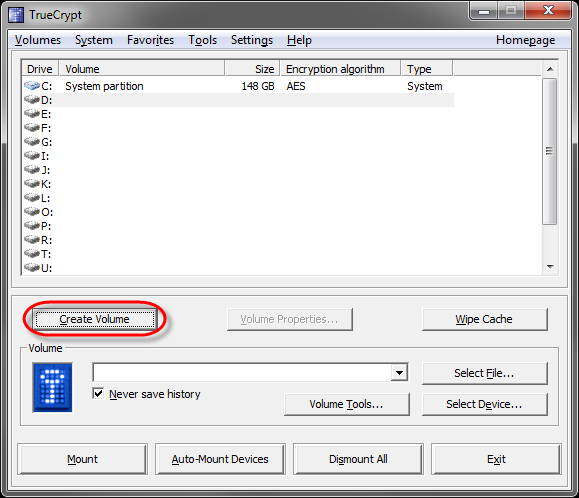Click the drive list scrollbar thumb
Image resolution: width=579 pixels, height=498 pixels.
(x=549, y=151)
